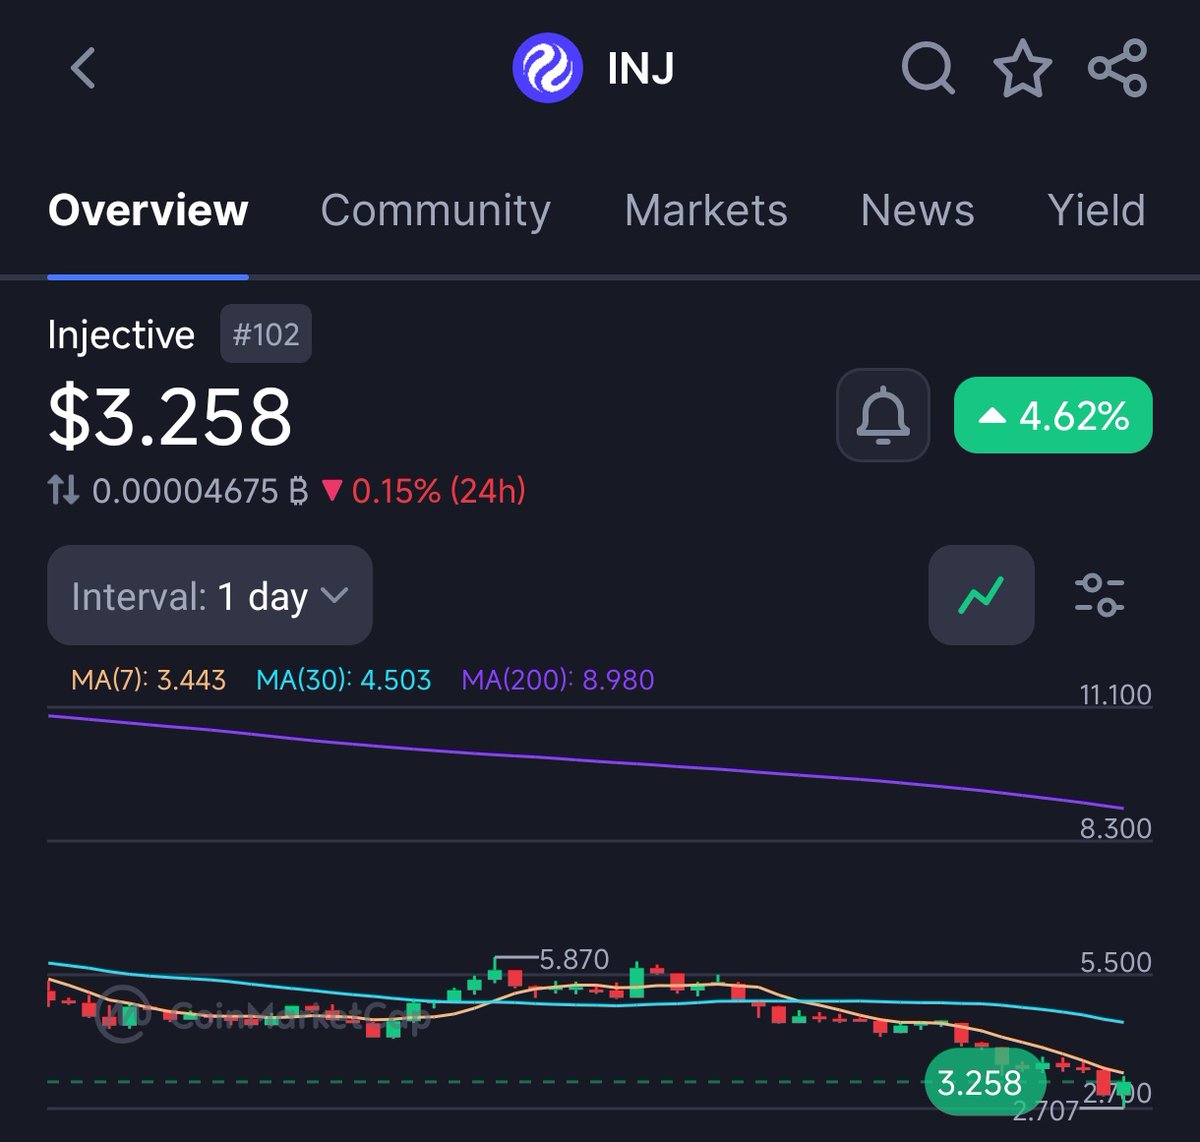
Task: Go back with the left arrow
Action: point(84,69)
